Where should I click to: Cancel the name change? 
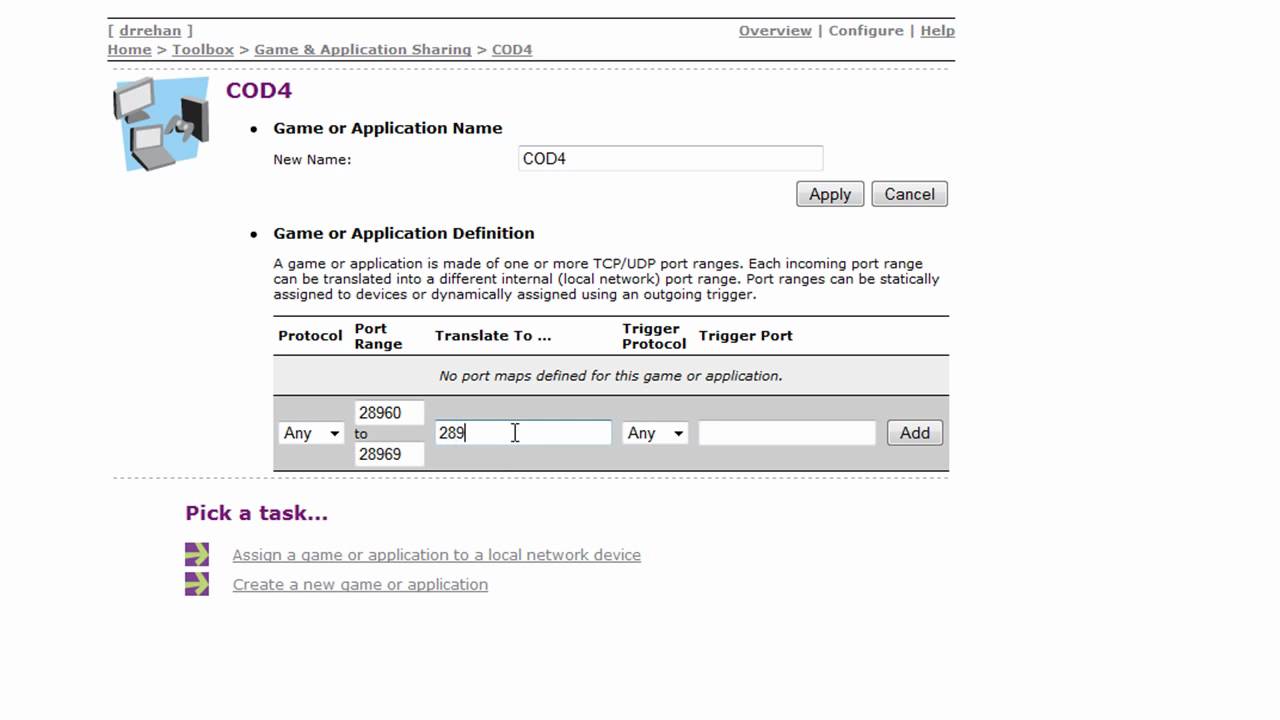tap(909, 194)
